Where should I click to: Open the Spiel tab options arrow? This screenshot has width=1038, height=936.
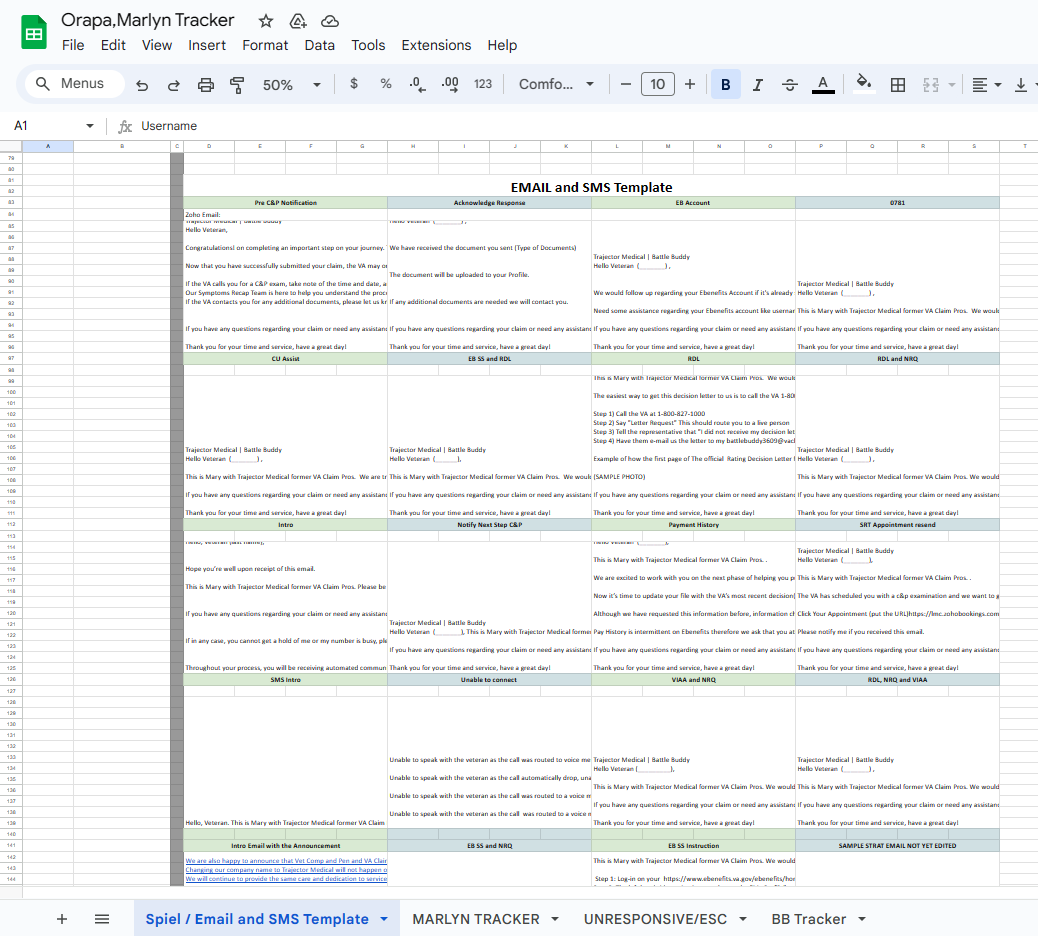pos(384,919)
